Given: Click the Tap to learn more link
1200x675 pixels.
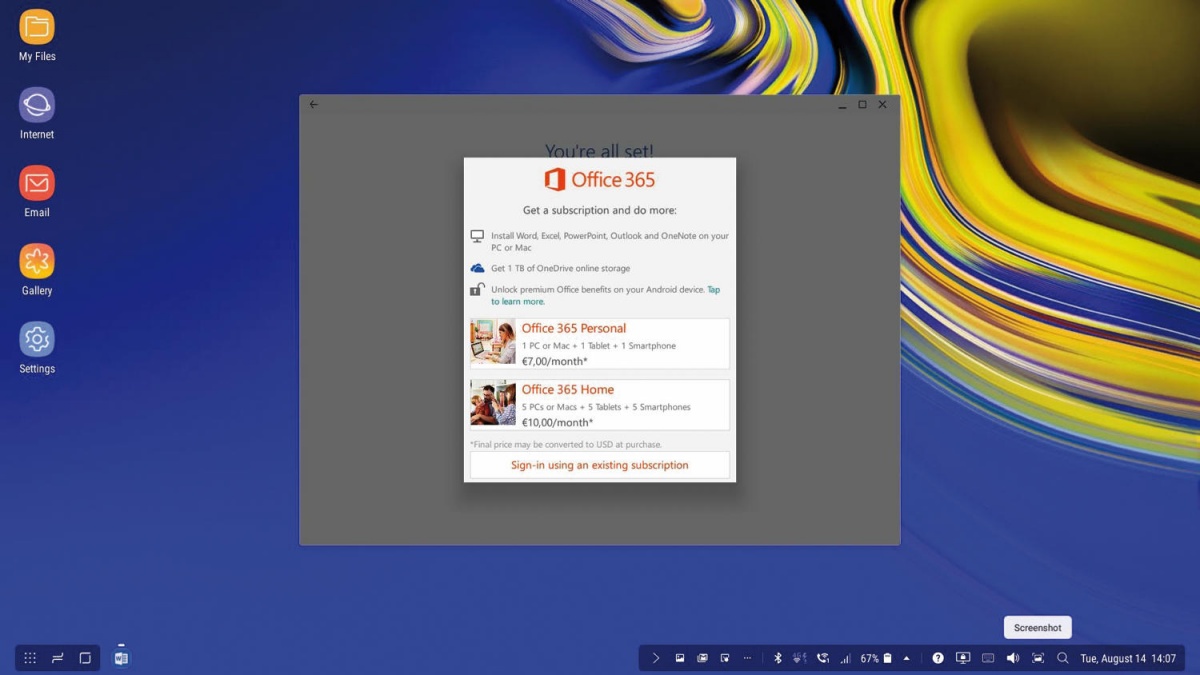Looking at the screenshot, I should [x=605, y=295].
